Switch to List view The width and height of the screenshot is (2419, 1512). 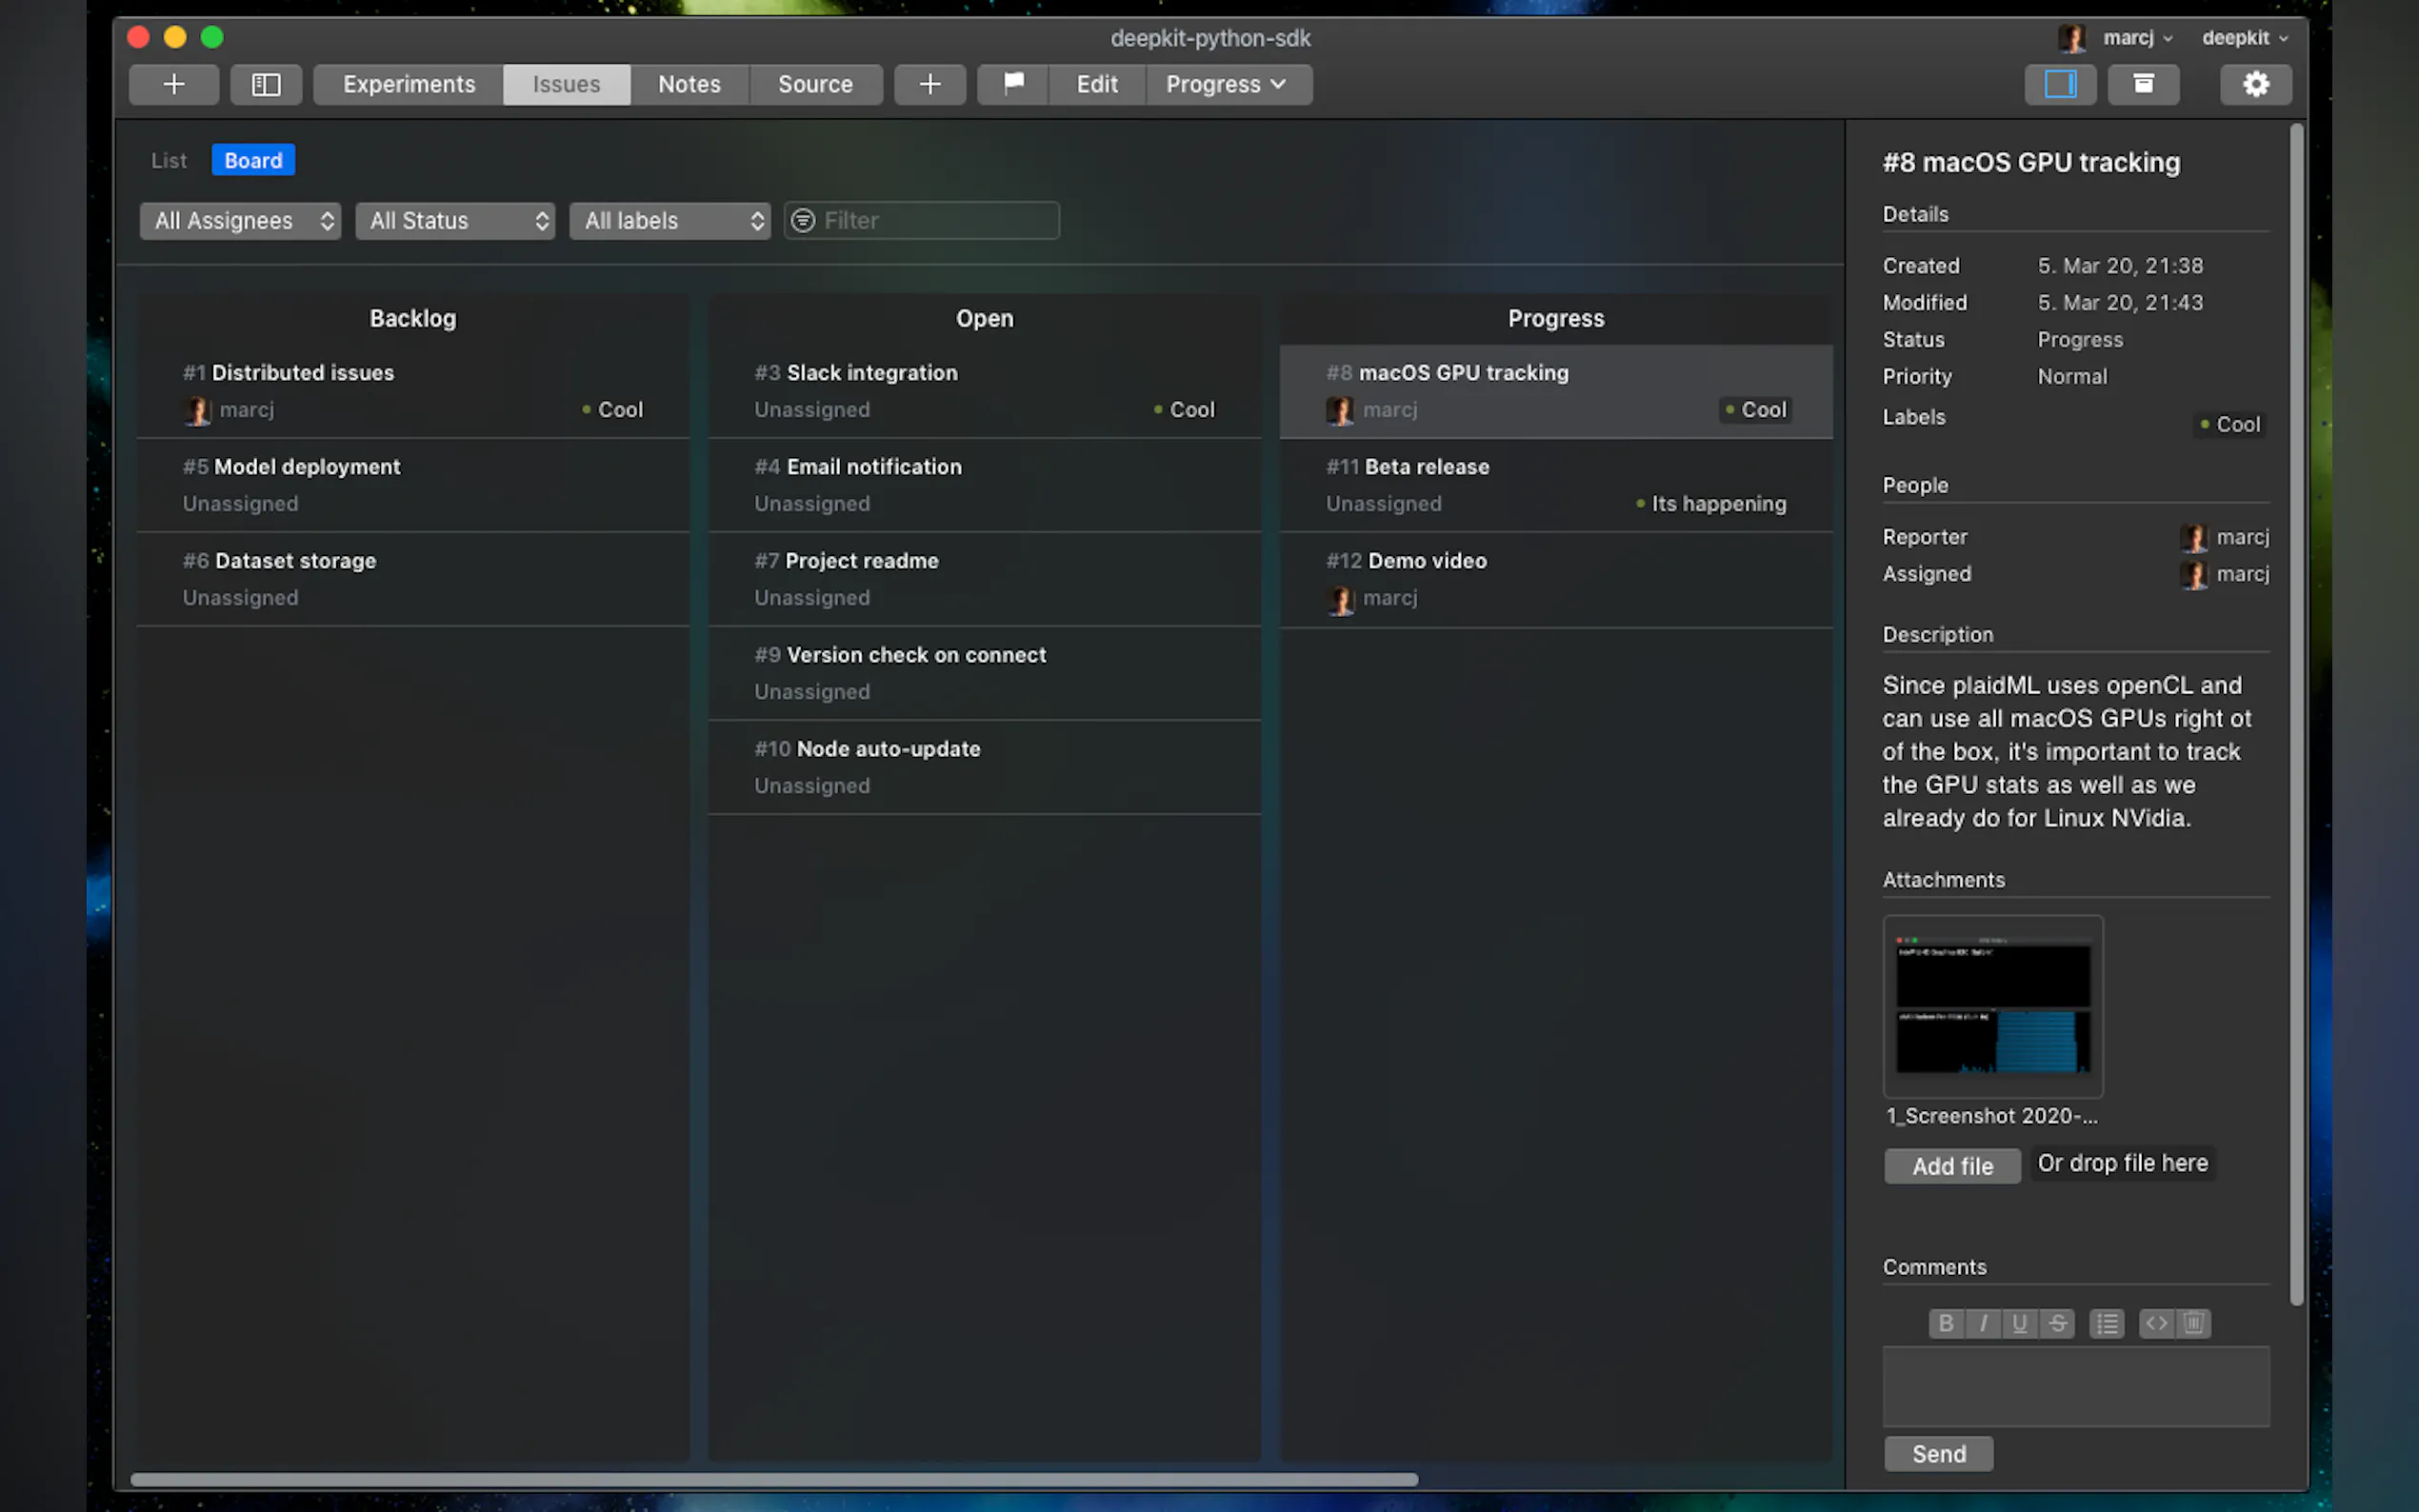168,160
